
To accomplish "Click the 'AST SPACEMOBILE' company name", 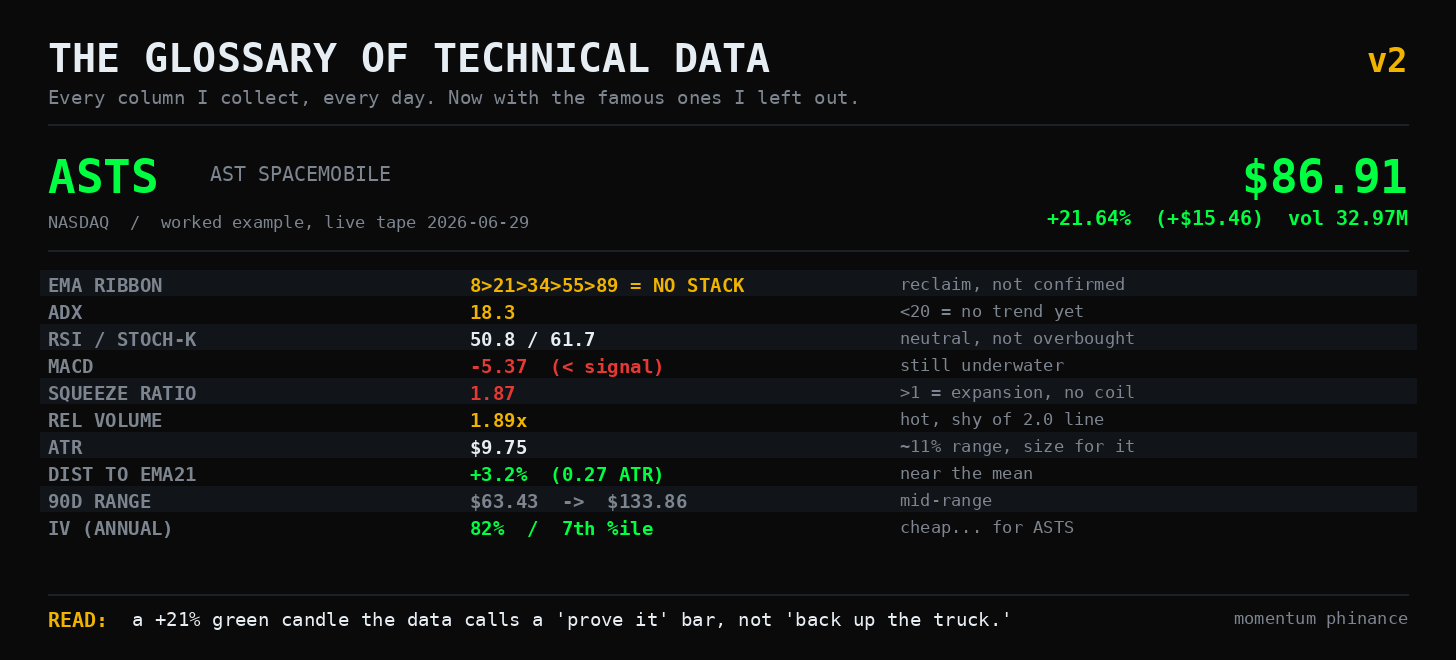I will coord(300,175).
